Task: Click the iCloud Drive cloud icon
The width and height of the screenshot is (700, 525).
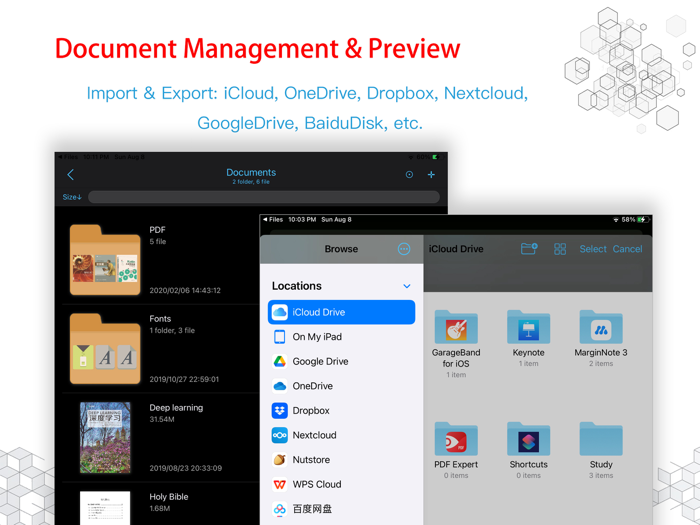Action: (279, 312)
